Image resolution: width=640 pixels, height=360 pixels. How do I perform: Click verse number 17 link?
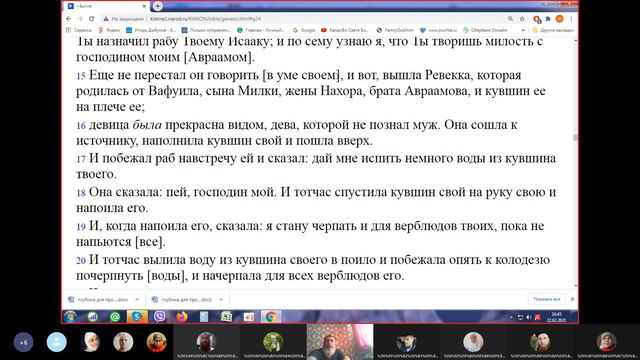point(81,159)
